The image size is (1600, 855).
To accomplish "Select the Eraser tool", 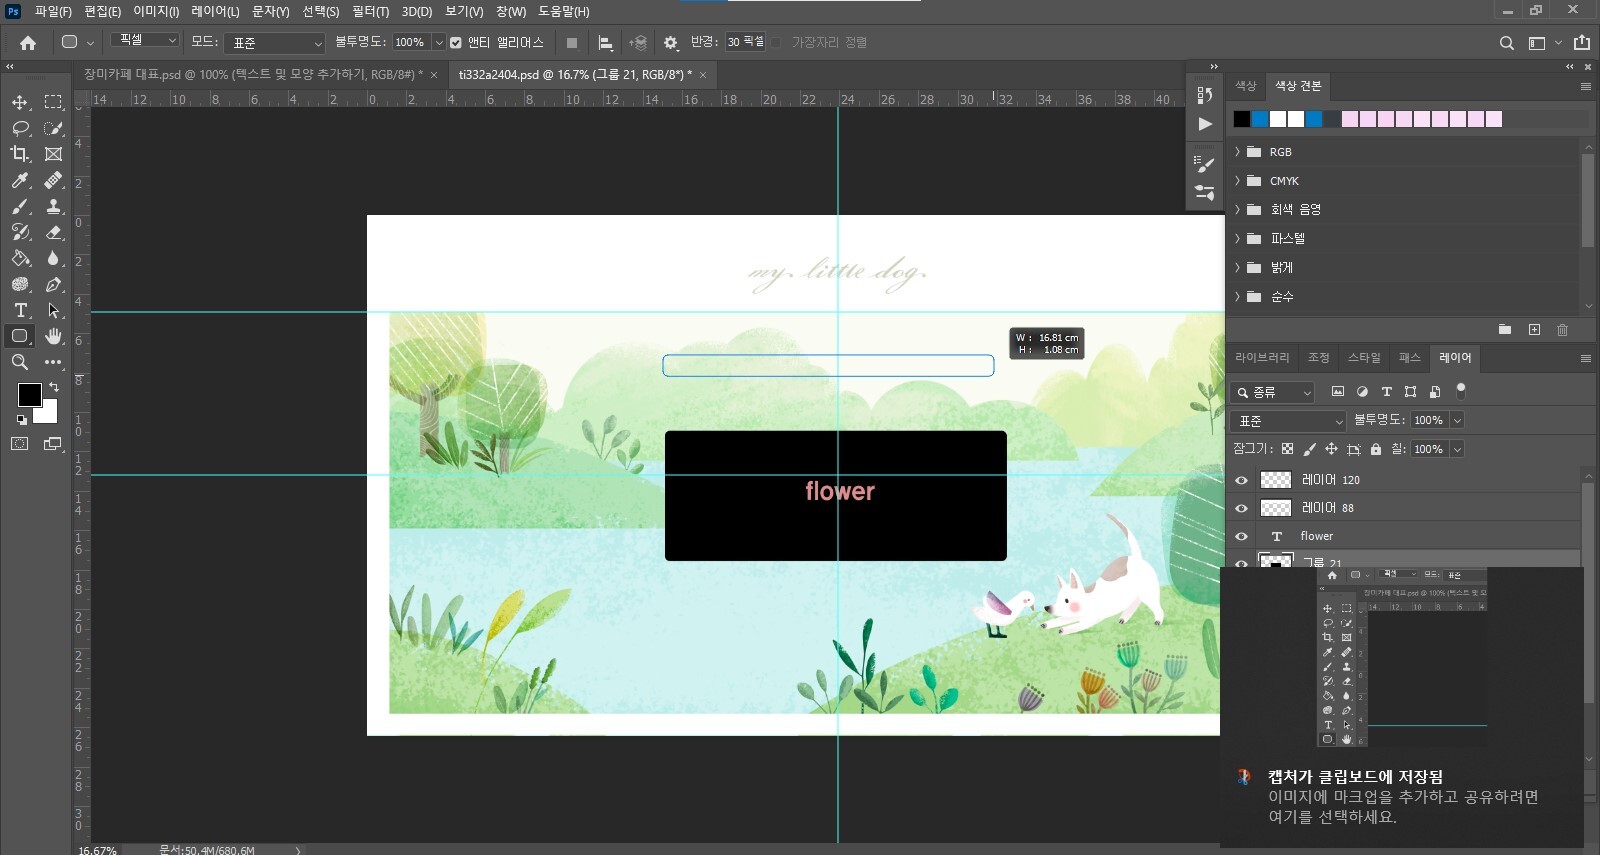I will [x=54, y=232].
